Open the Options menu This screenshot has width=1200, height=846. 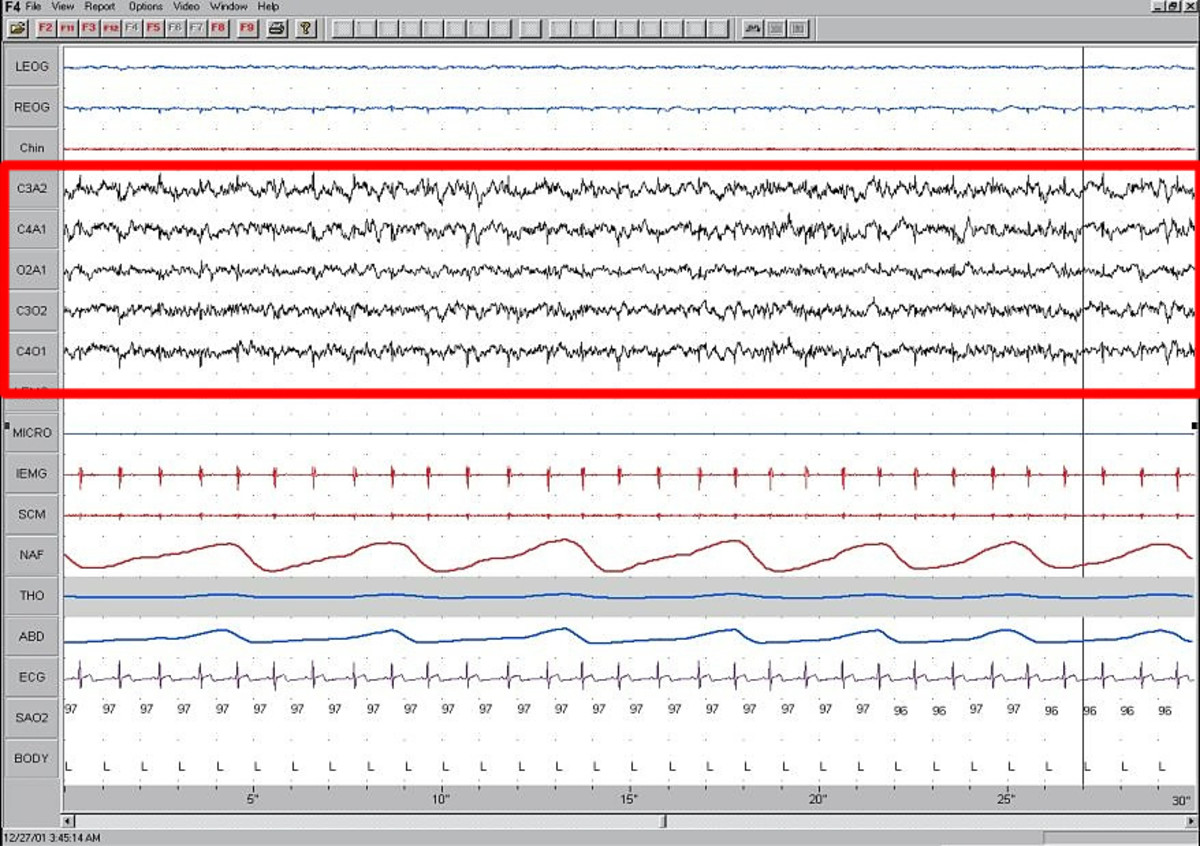[145, 6]
